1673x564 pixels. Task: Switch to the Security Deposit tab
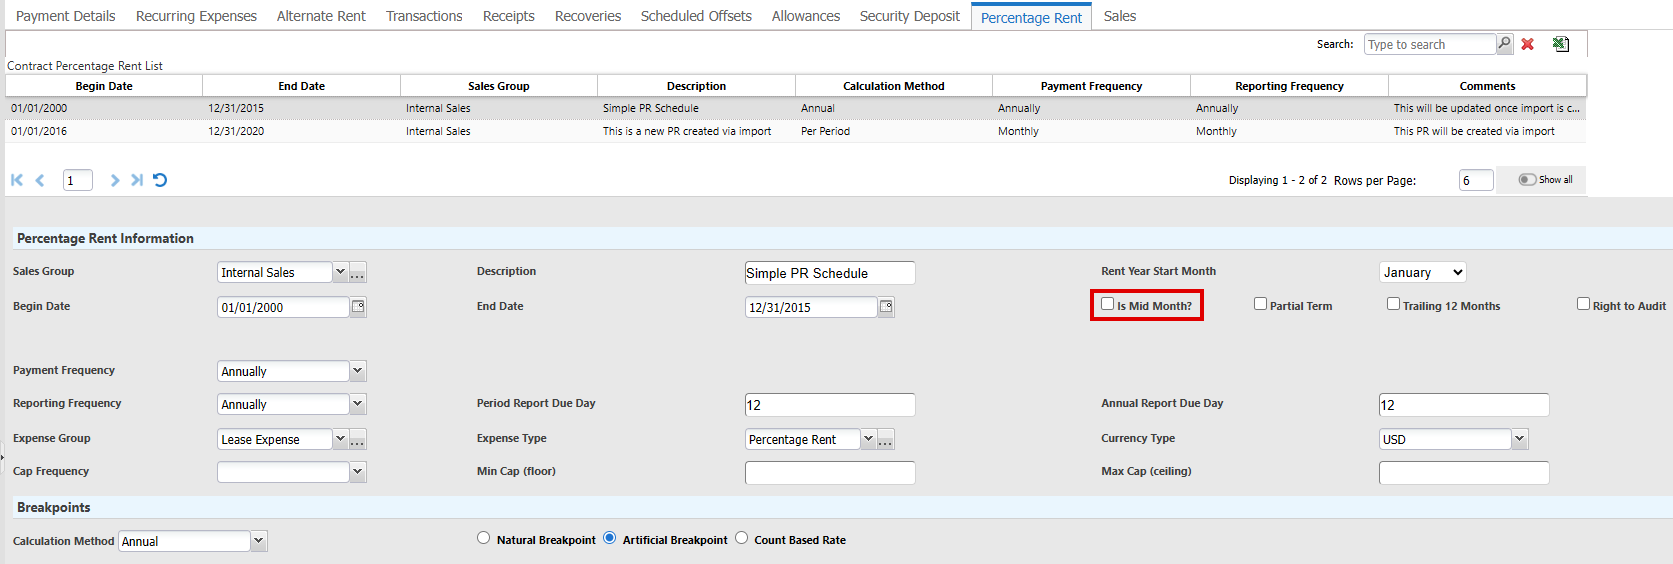[x=909, y=16]
